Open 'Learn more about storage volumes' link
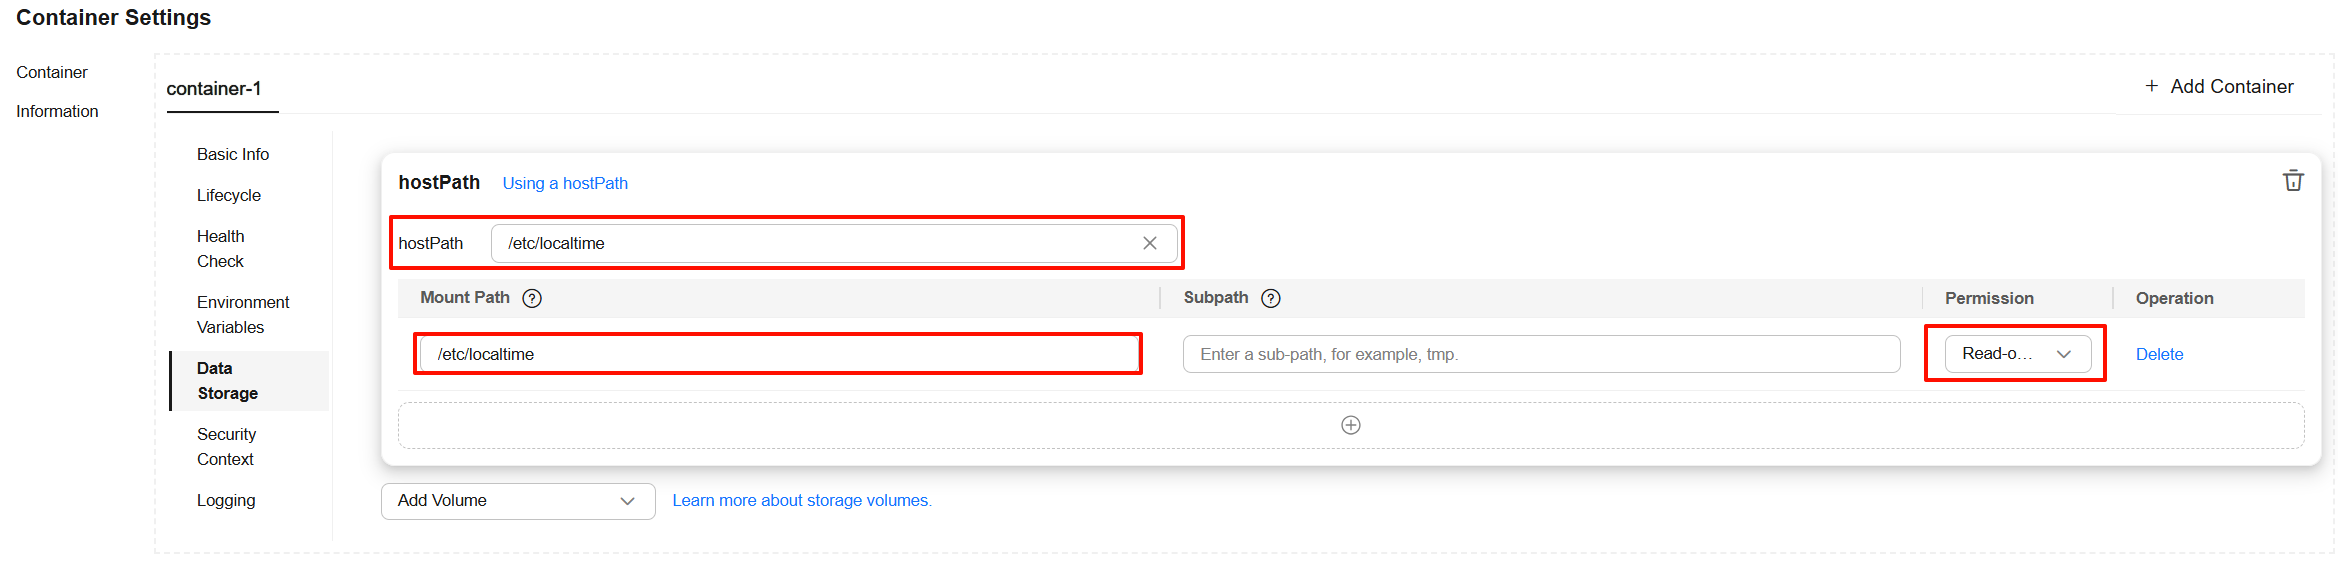Viewport: 2338px width, 572px height. coord(802,500)
